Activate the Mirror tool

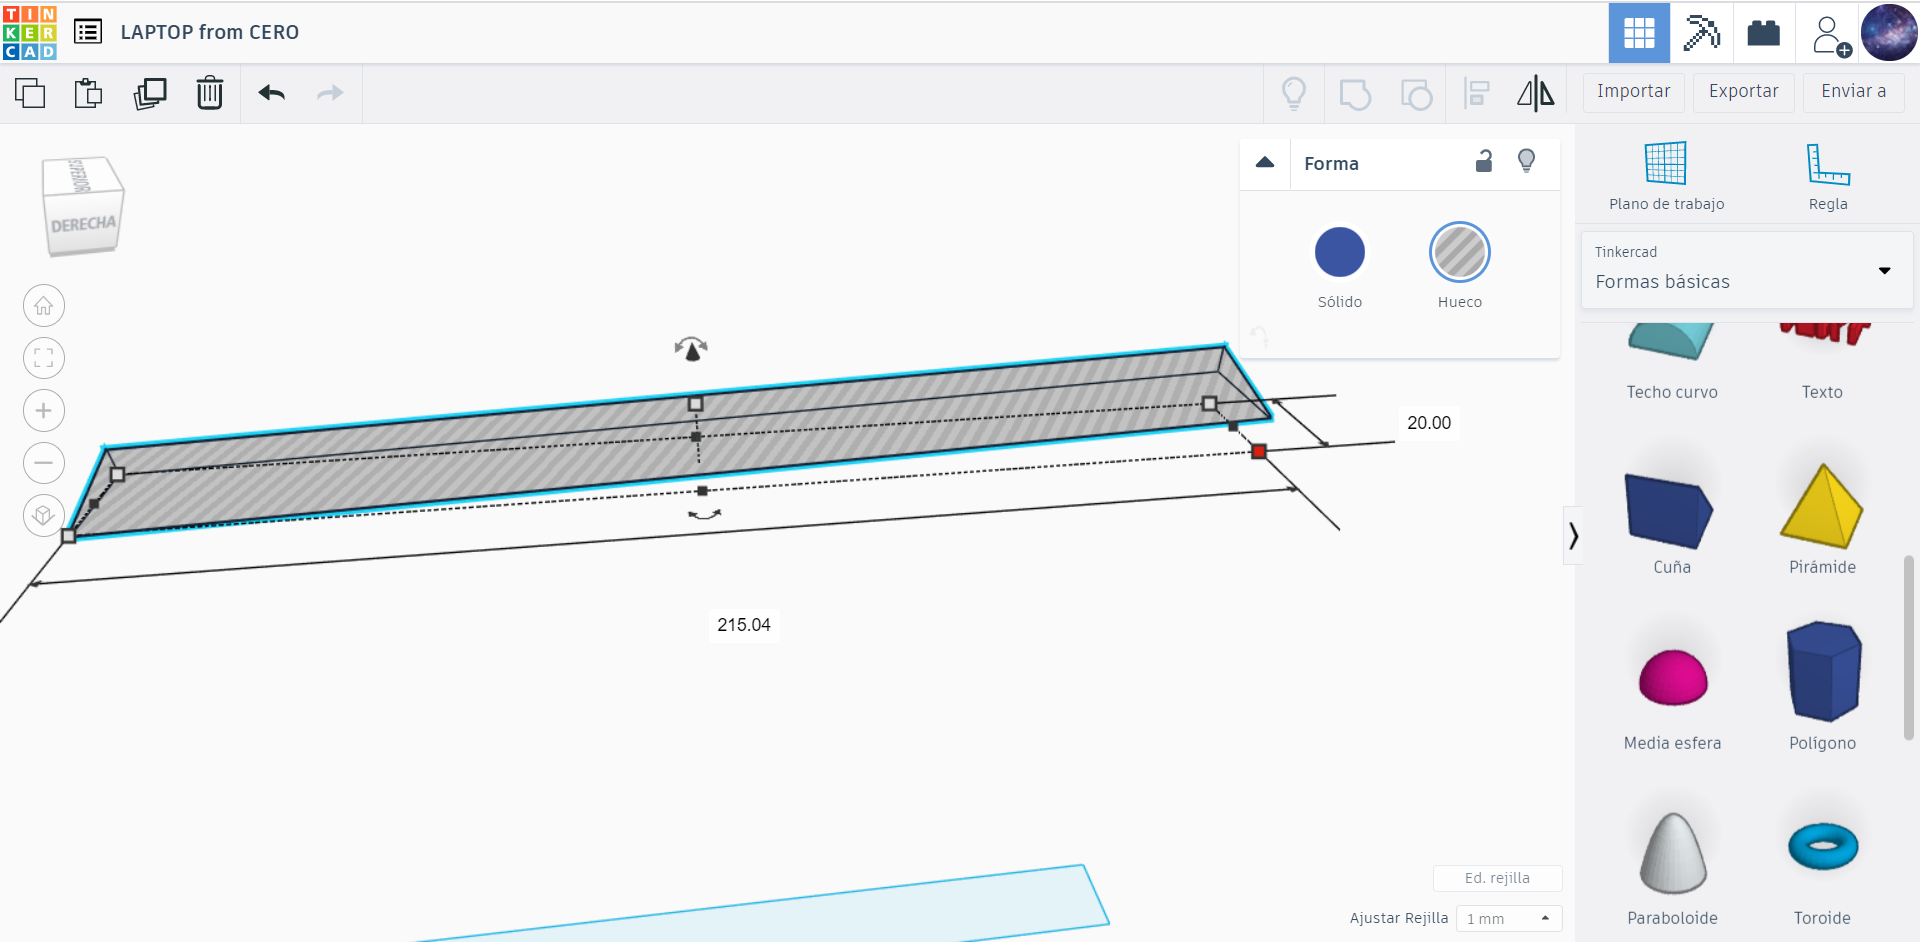pyautogui.click(x=1536, y=94)
